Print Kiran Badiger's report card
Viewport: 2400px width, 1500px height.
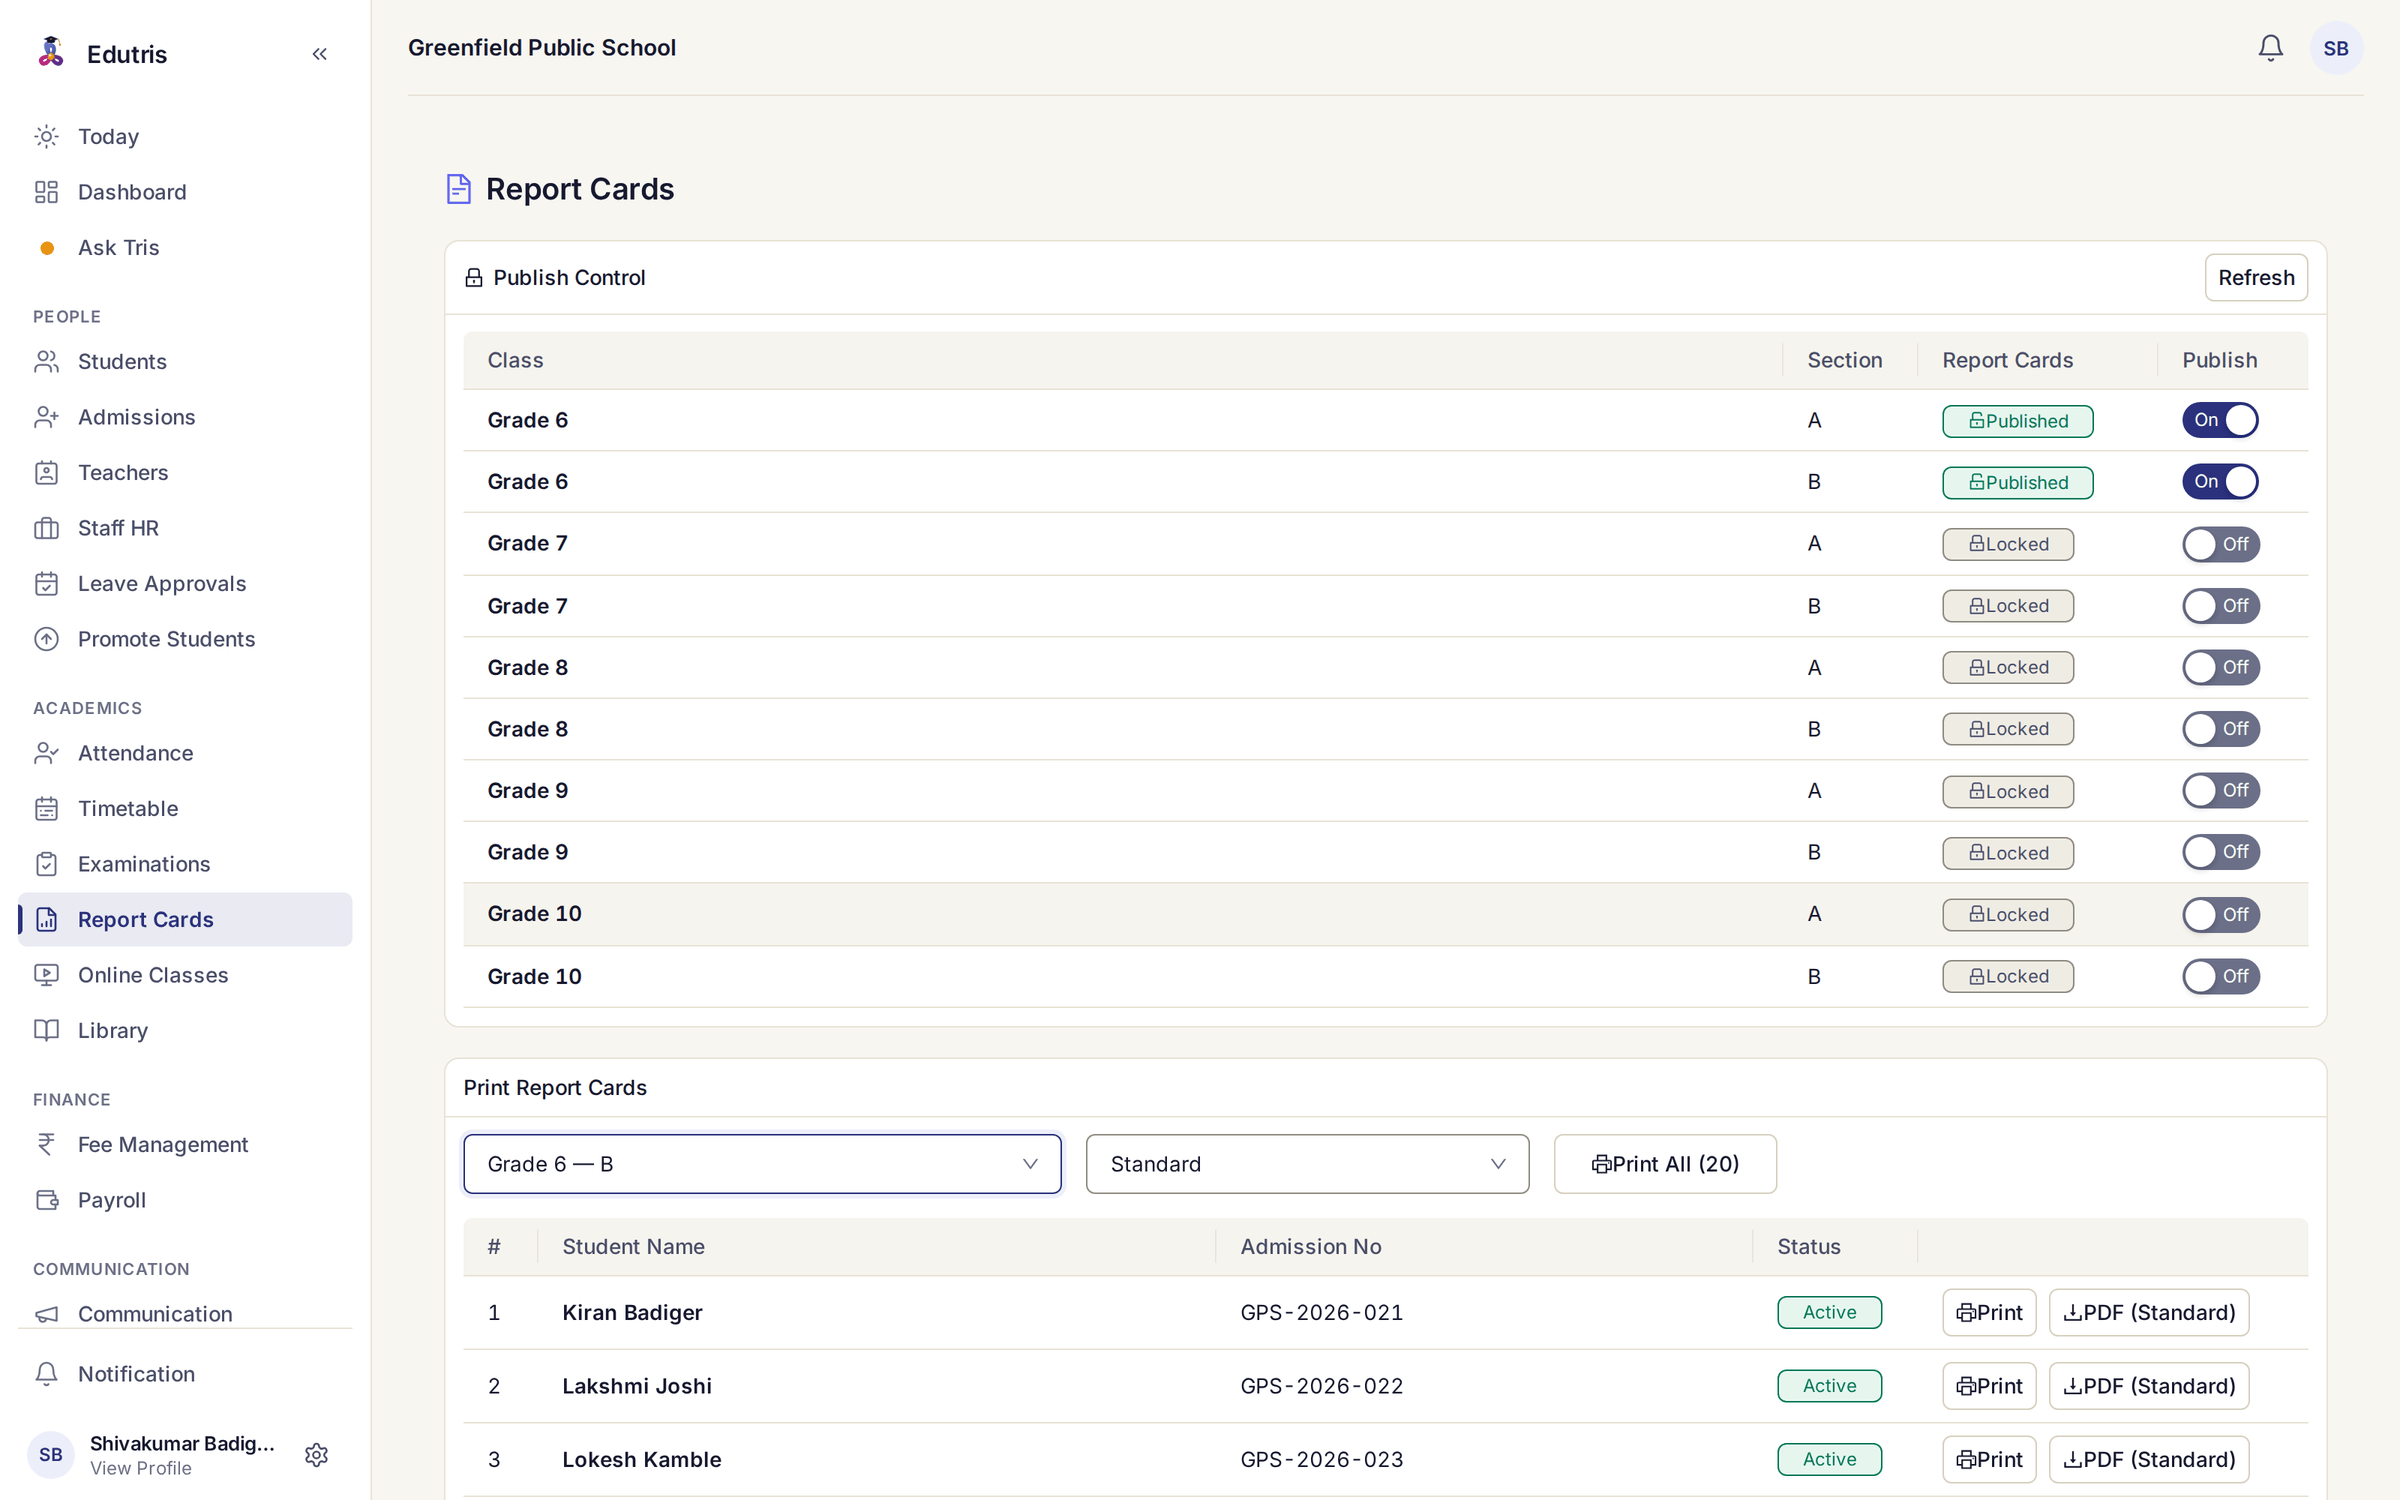click(x=1989, y=1312)
